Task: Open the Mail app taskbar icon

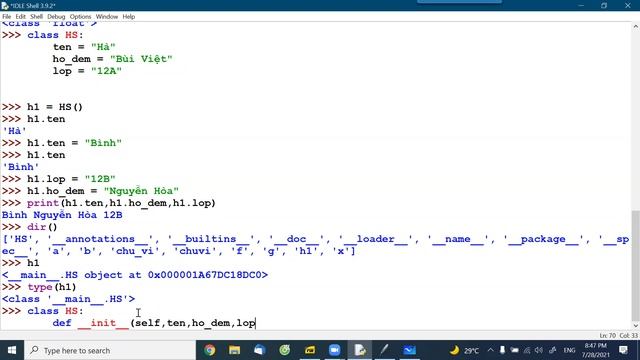Action: (260, 350)
